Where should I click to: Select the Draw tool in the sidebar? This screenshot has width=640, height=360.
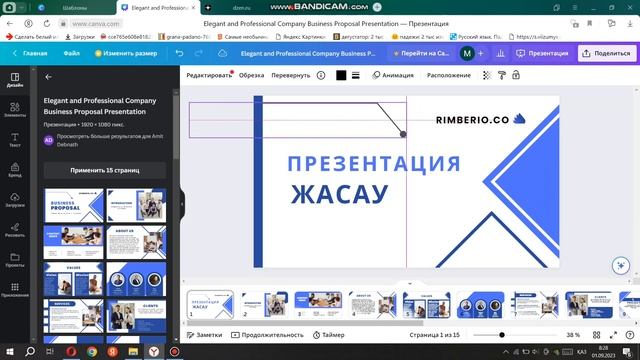tap(15, 230)
